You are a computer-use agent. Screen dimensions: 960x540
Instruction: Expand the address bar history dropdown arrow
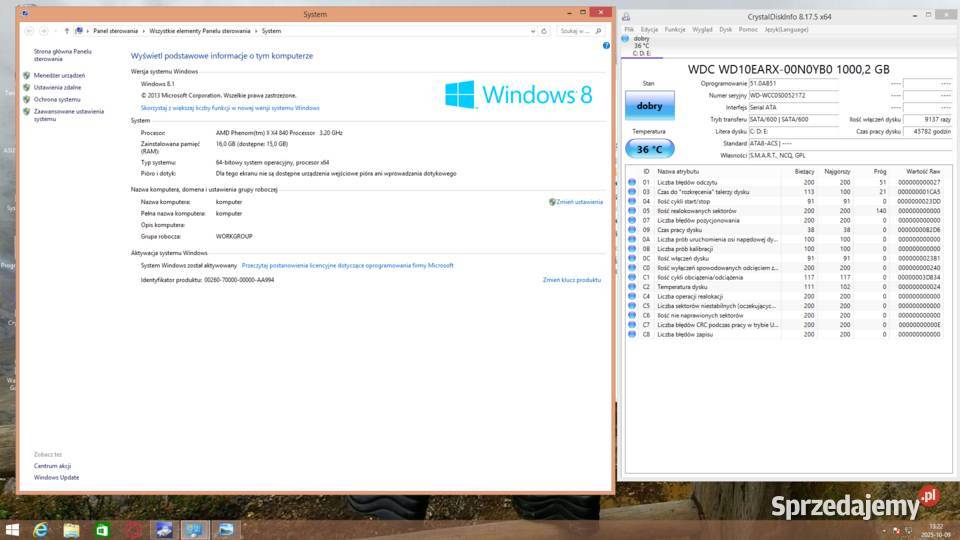[x=531, y=31]
